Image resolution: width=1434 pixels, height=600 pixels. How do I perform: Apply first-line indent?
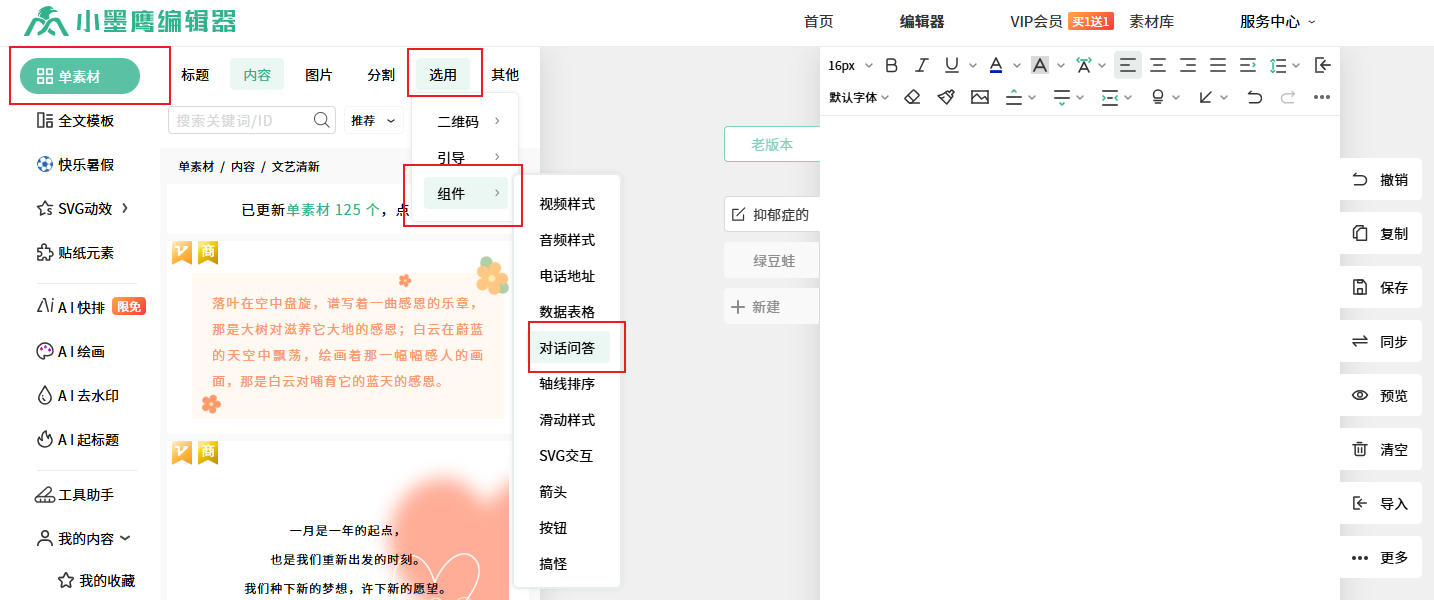(1248, 65)
